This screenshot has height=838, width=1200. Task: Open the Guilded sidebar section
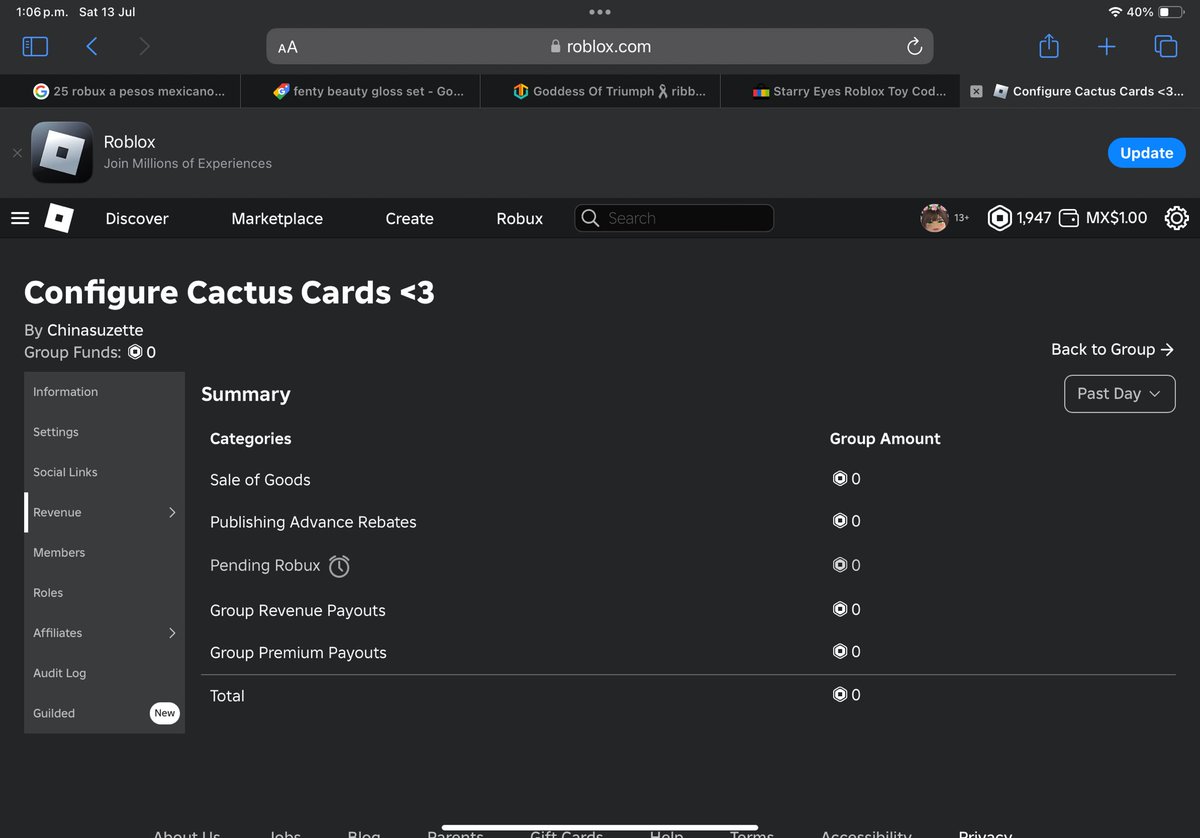105,713
